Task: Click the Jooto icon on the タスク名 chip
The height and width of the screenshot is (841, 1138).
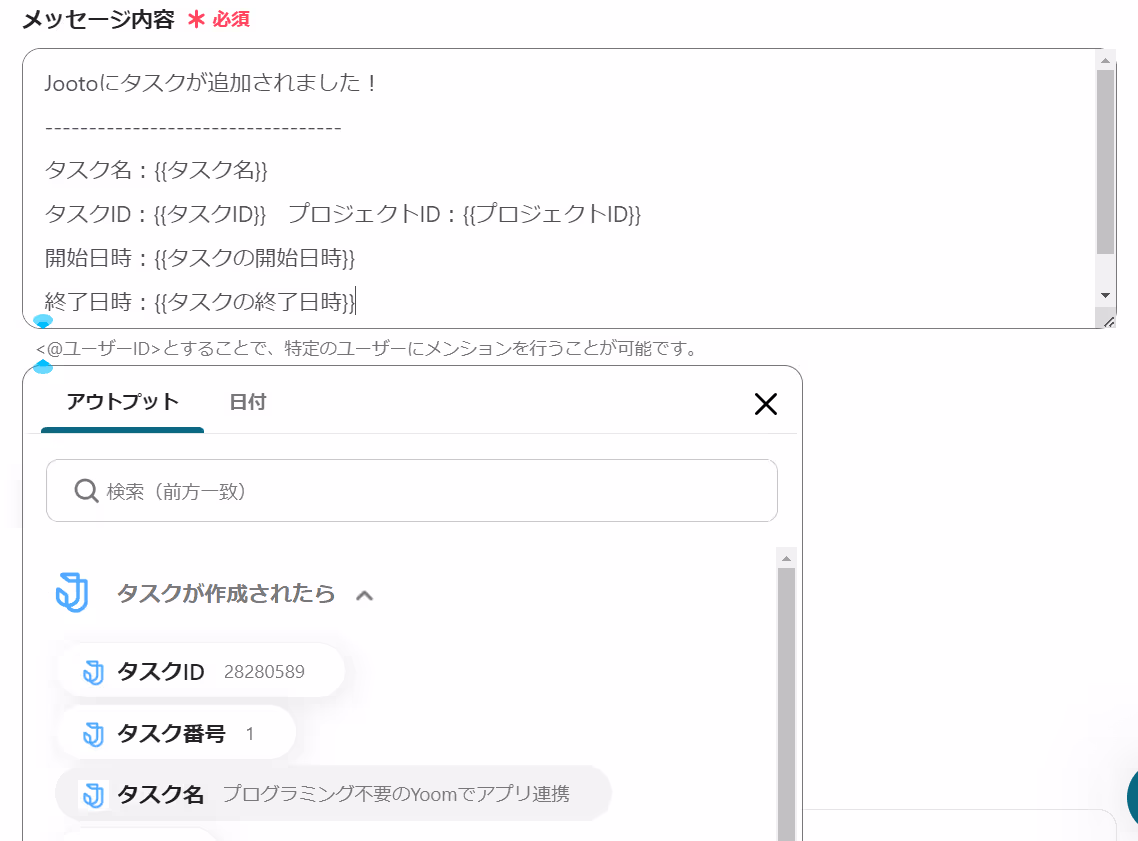Action: pos(93,795)
